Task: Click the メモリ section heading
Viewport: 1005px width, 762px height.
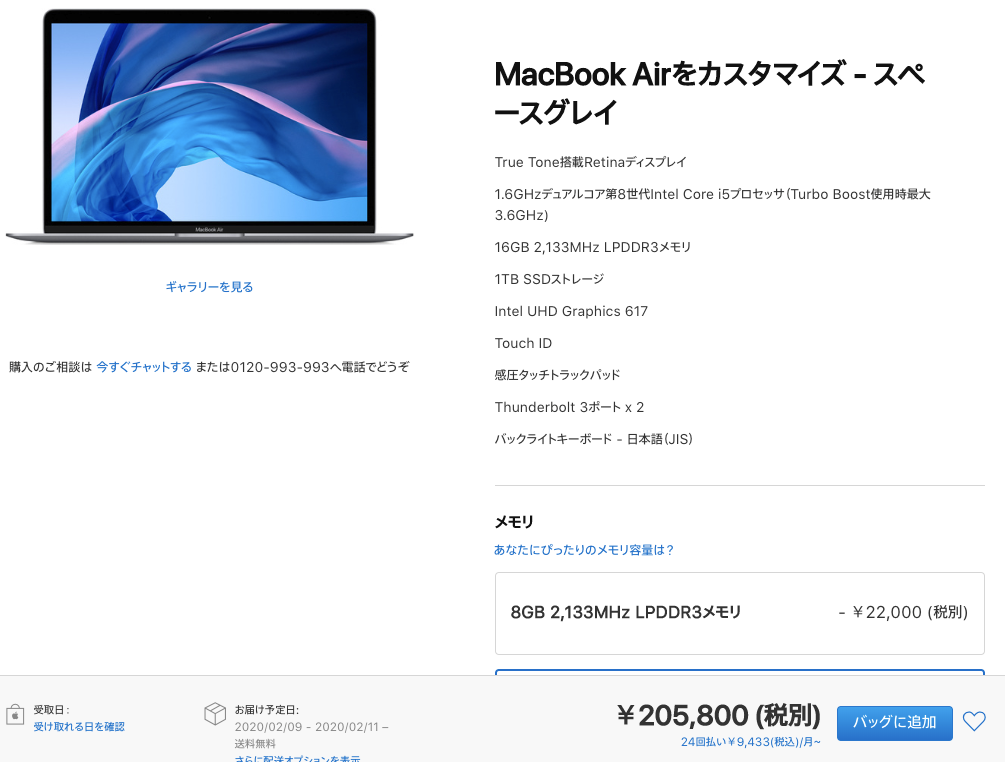Action: point(513,522)
